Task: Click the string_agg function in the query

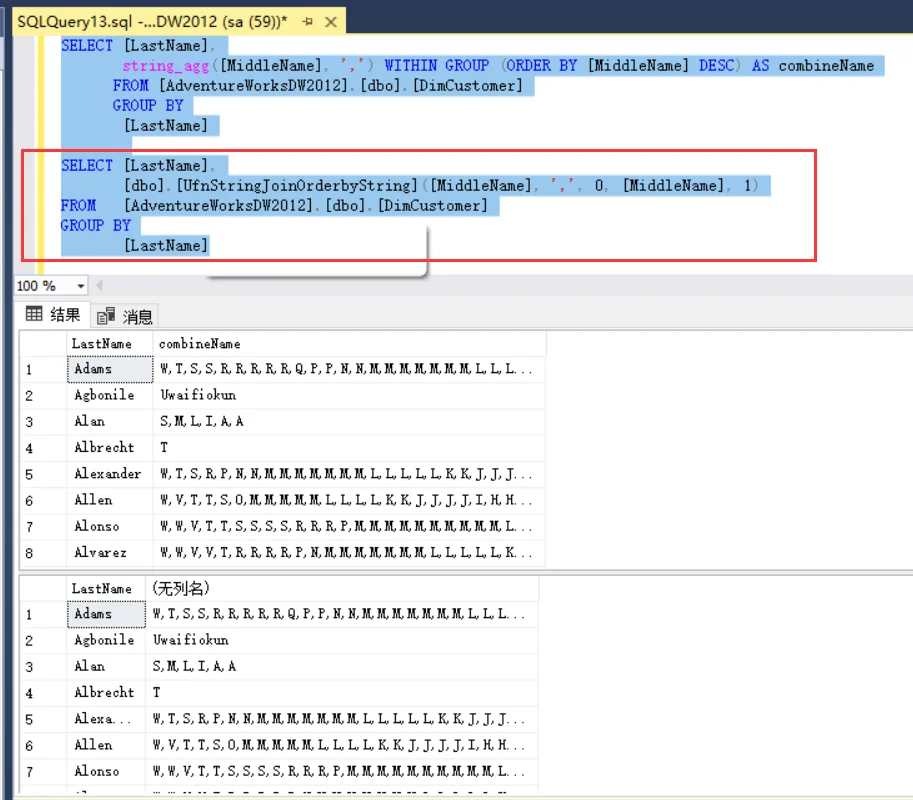Action: tap(165, 66)
